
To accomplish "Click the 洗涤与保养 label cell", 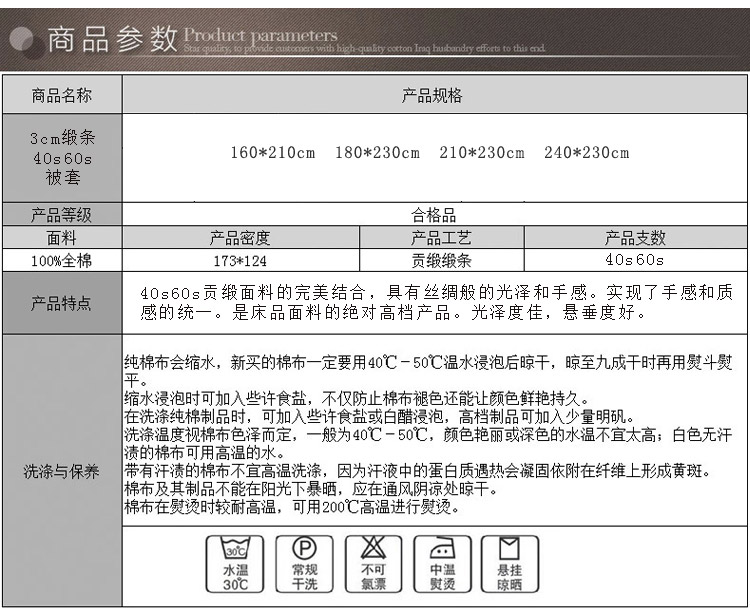I will click(x=62, y=471).
